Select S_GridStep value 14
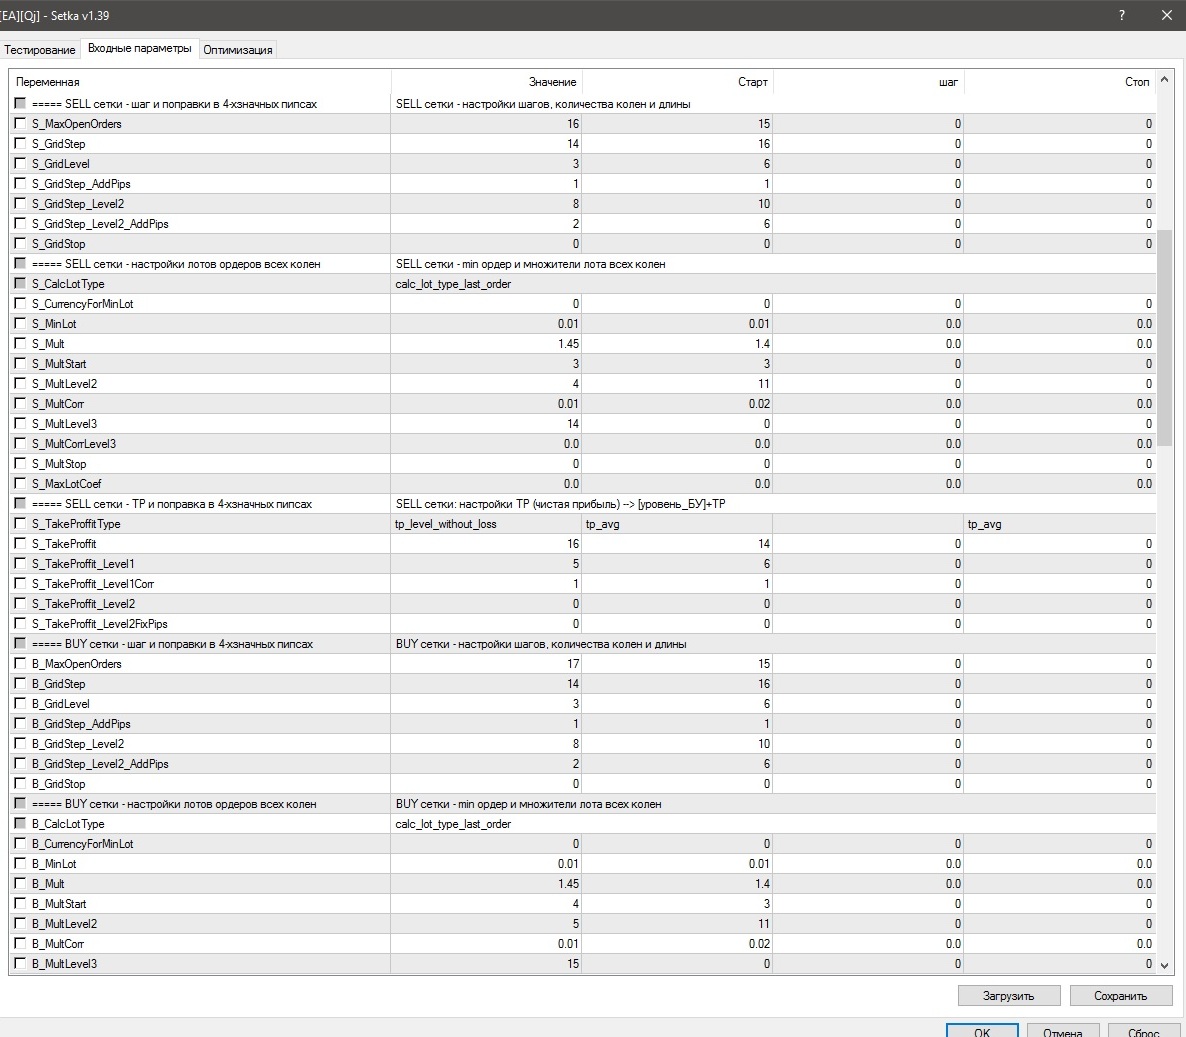Viewport: 1186px width, 1037px height. 486,144
